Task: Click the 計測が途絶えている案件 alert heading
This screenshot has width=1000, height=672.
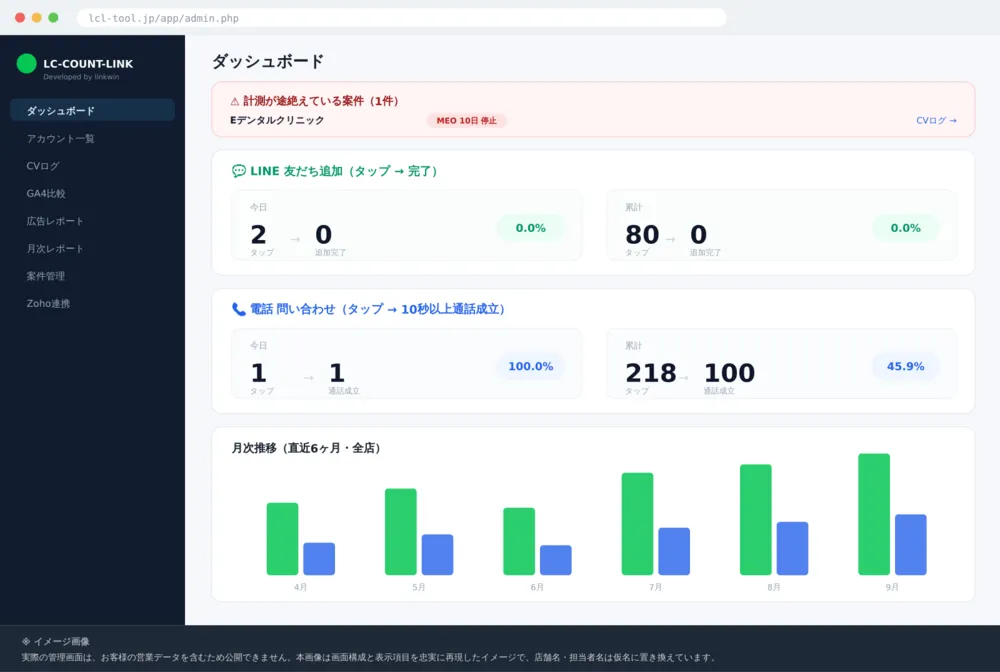Action: [x=321, y=101]
